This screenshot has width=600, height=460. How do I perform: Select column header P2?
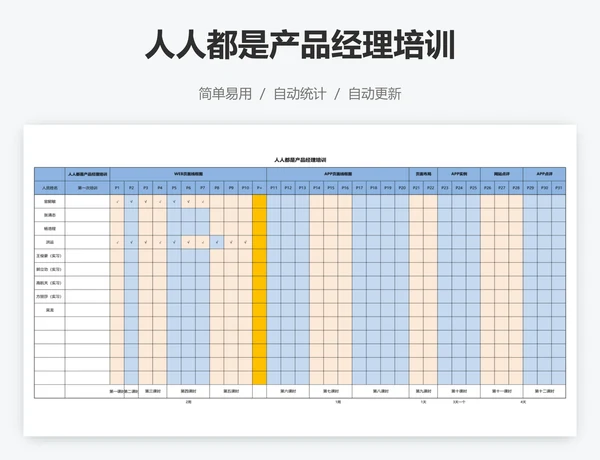pos(131,188)
